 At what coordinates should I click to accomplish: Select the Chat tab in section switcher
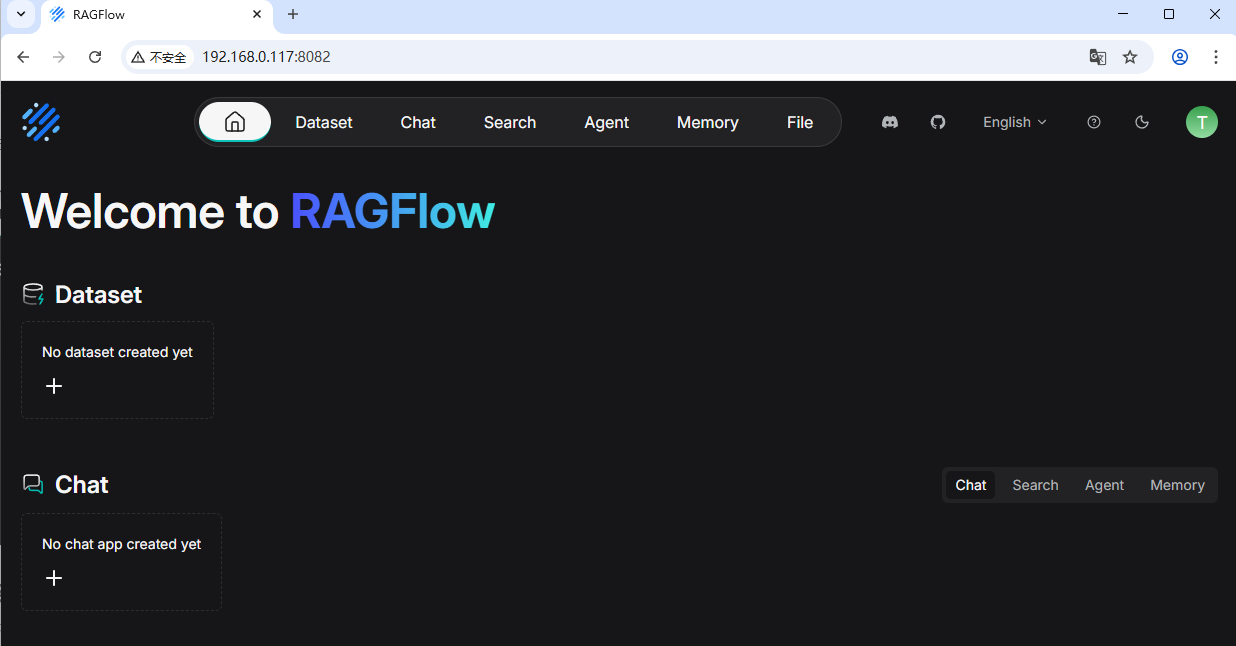point(971,485)
